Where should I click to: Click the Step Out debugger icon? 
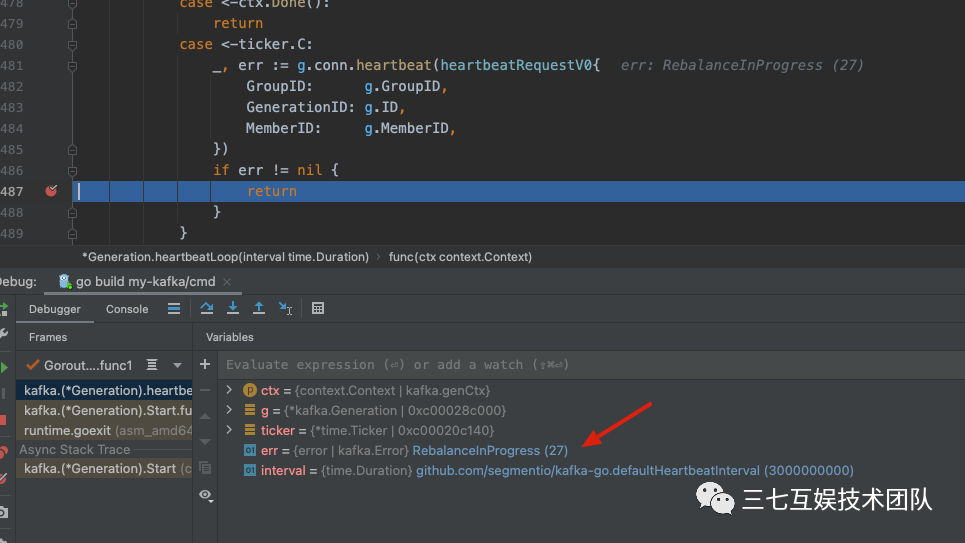259,308
